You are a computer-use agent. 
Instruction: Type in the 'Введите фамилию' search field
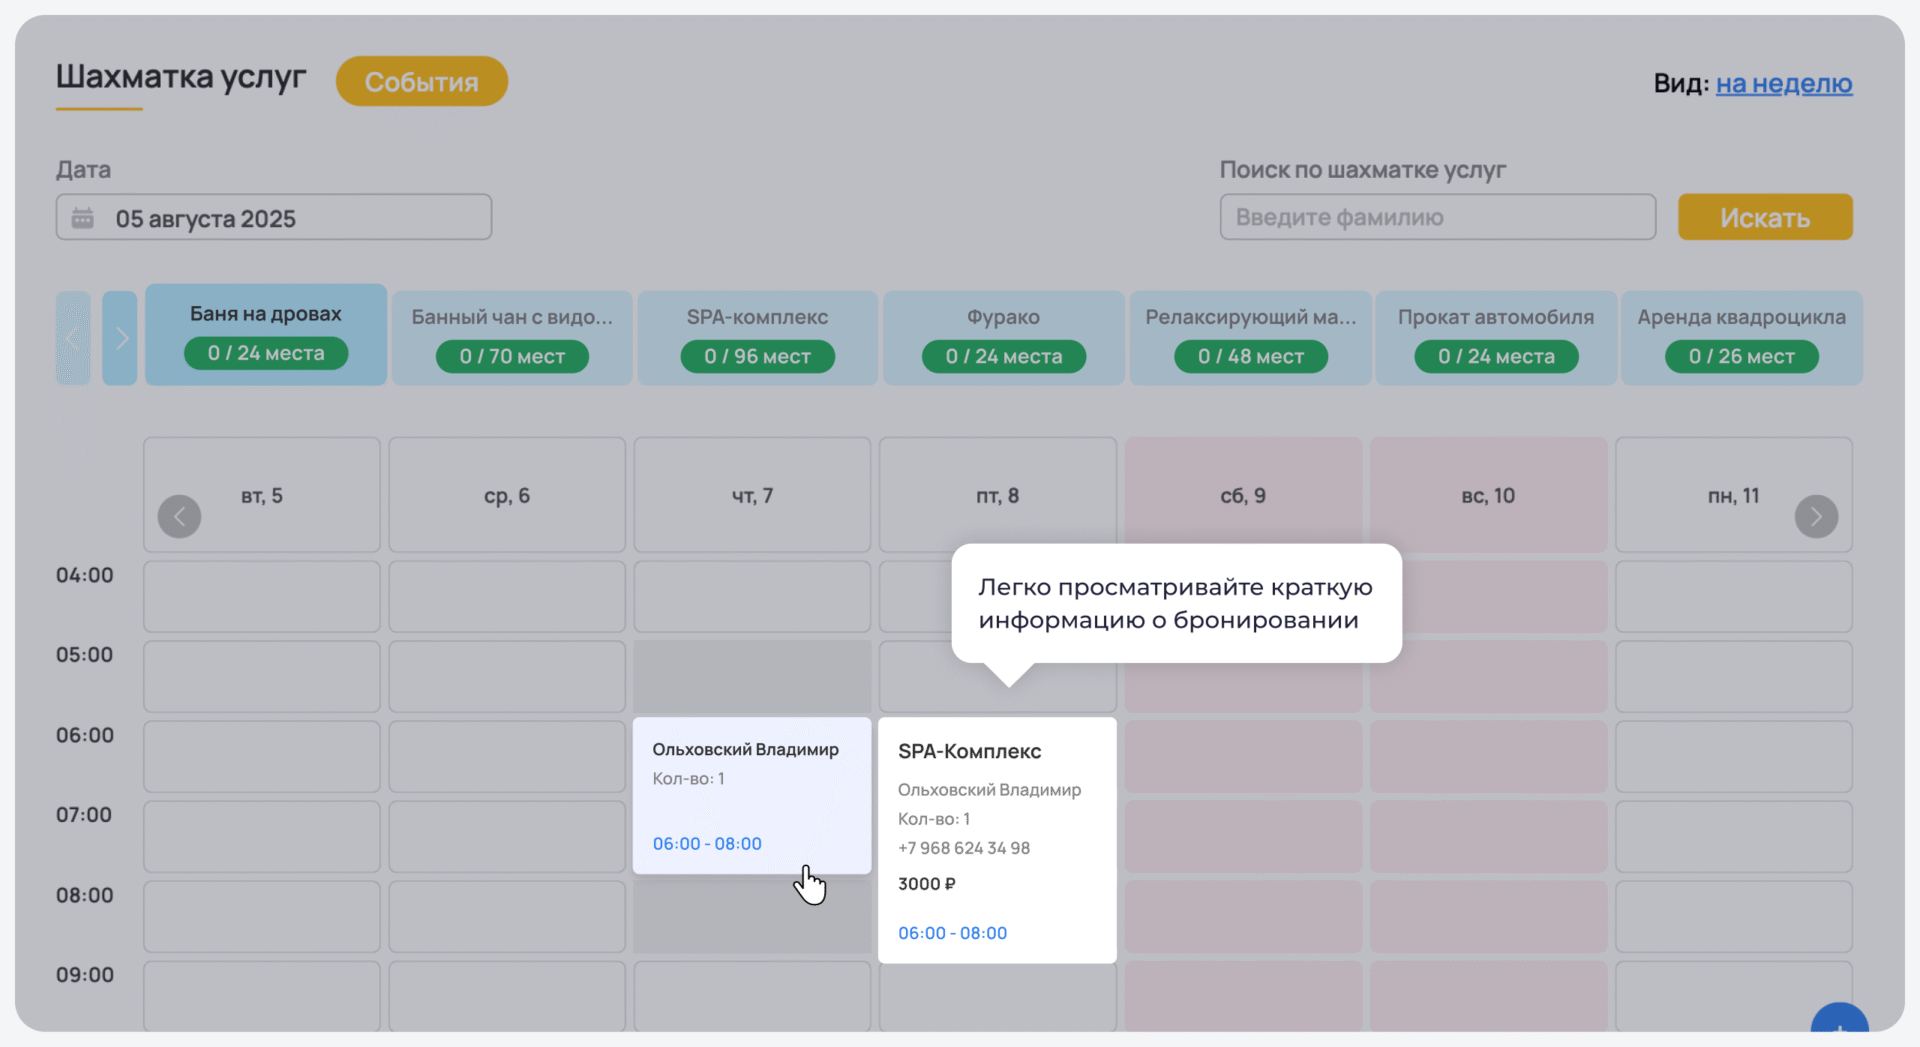pyautogui.click(x=1437, y=218)
